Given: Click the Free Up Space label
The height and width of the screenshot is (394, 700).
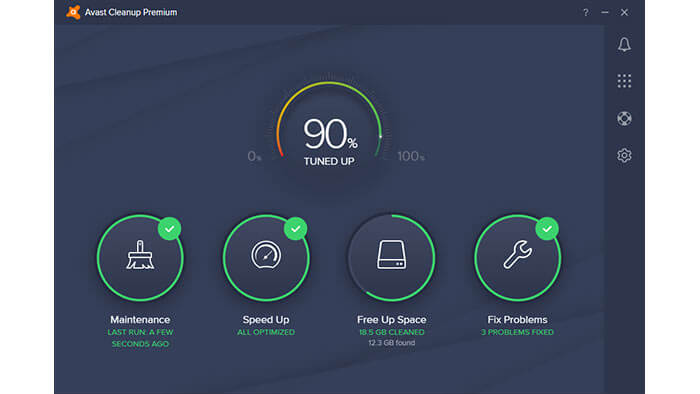Looking at the screenshot, I should [x=392, y=319].
